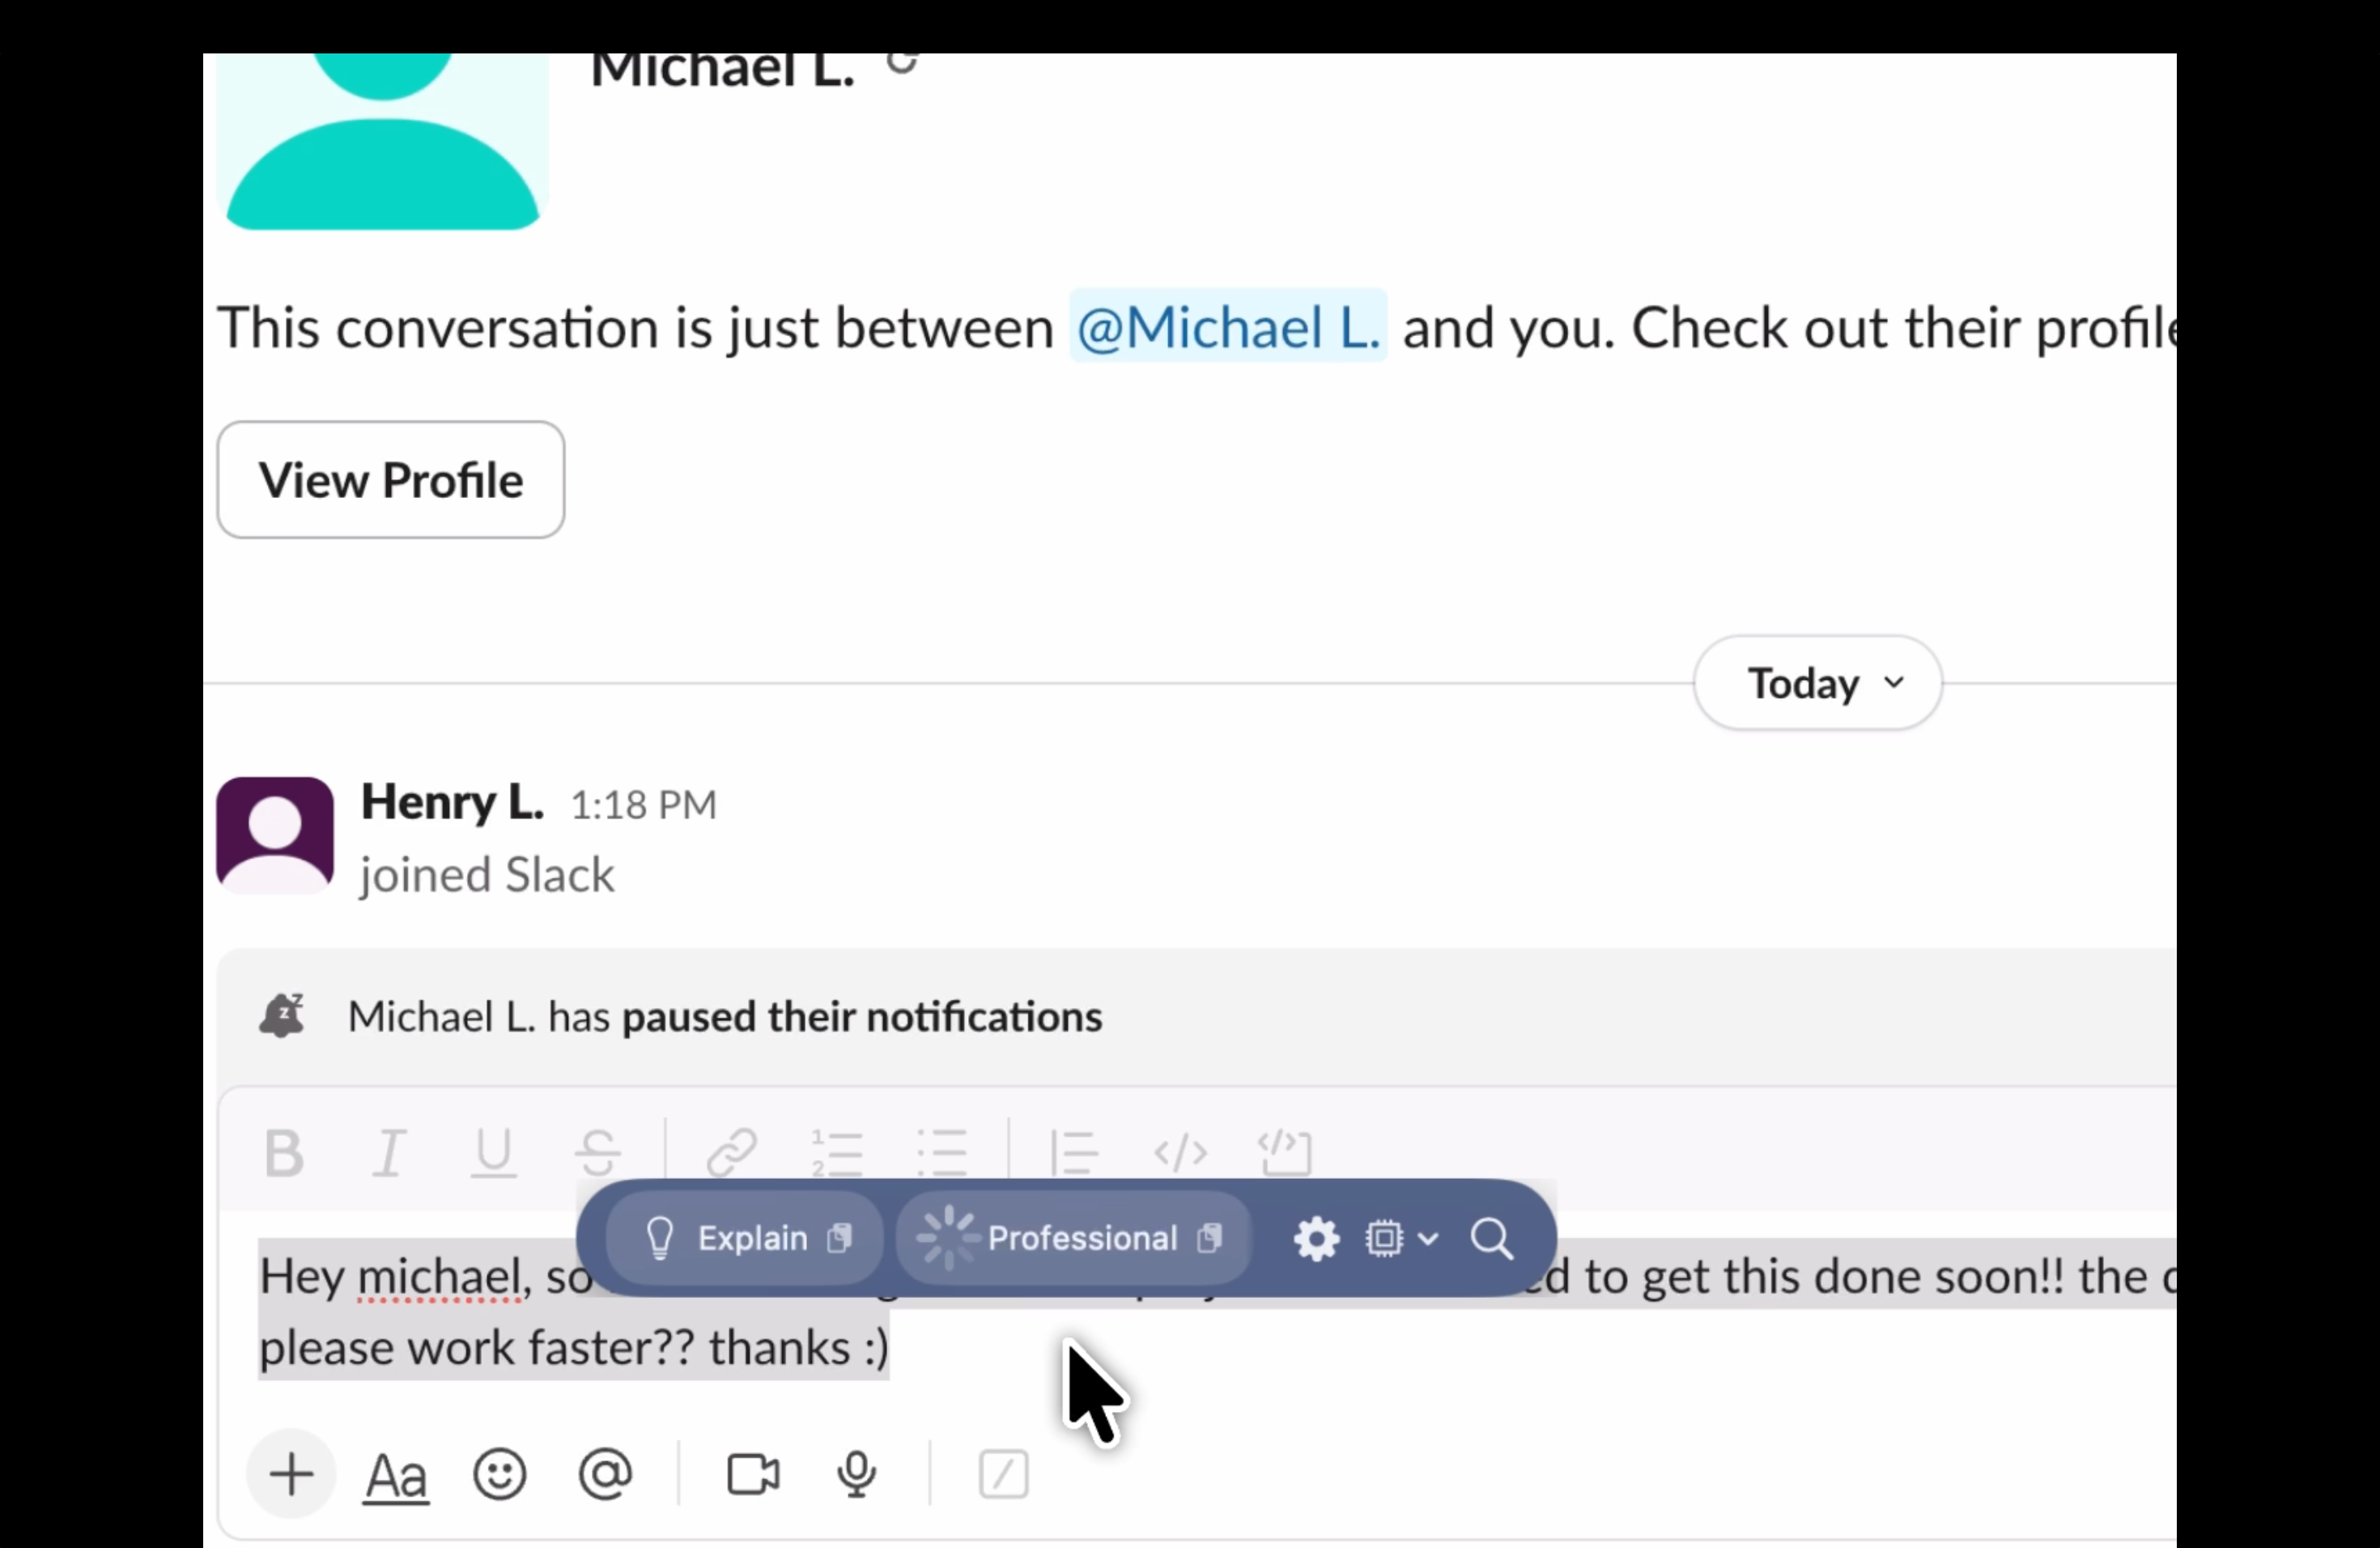Open the slash shortcuts menu
Viewport: 2380px width, 1548px height.
(1003, 1475)
